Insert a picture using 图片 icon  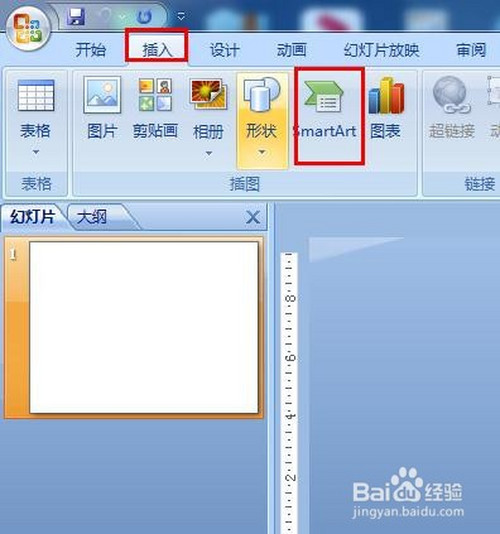point(102,95)
